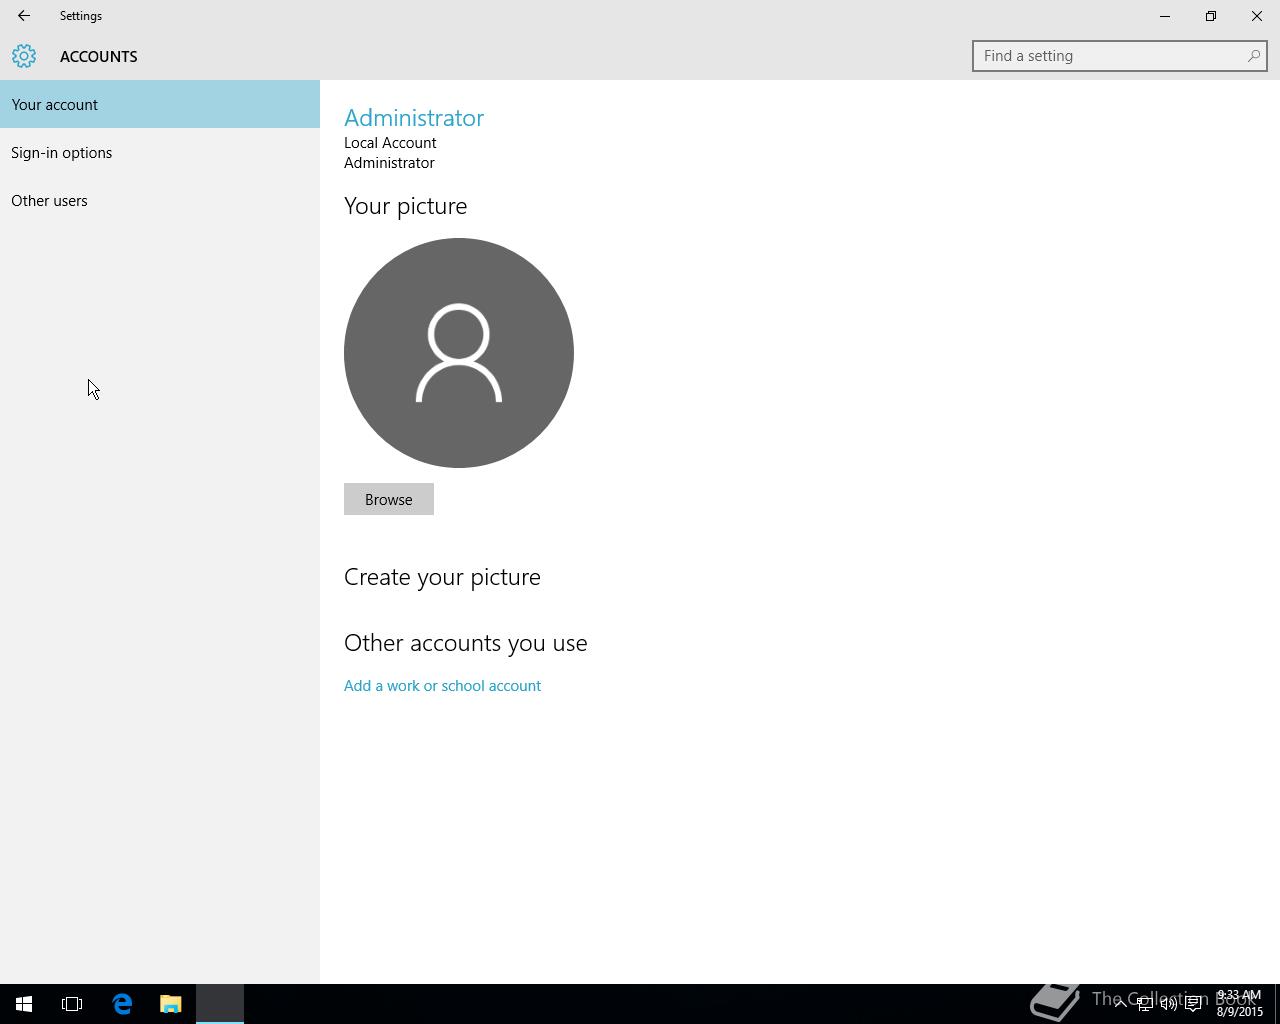Go back using the Settings back arrow
Image resolution: width=1280 pixels, height=1024 pixels.
[x=24, y=16]
